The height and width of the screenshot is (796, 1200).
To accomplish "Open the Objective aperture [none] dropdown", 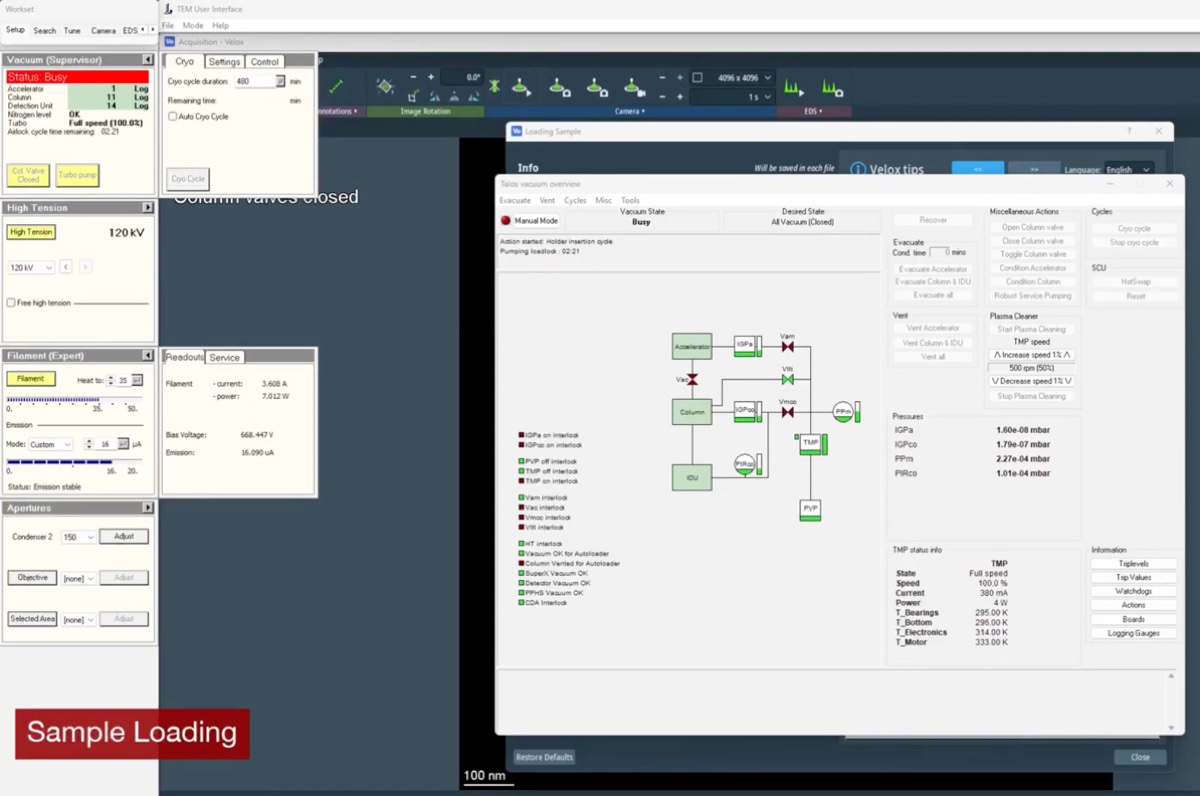I will [x=78, y=578].
